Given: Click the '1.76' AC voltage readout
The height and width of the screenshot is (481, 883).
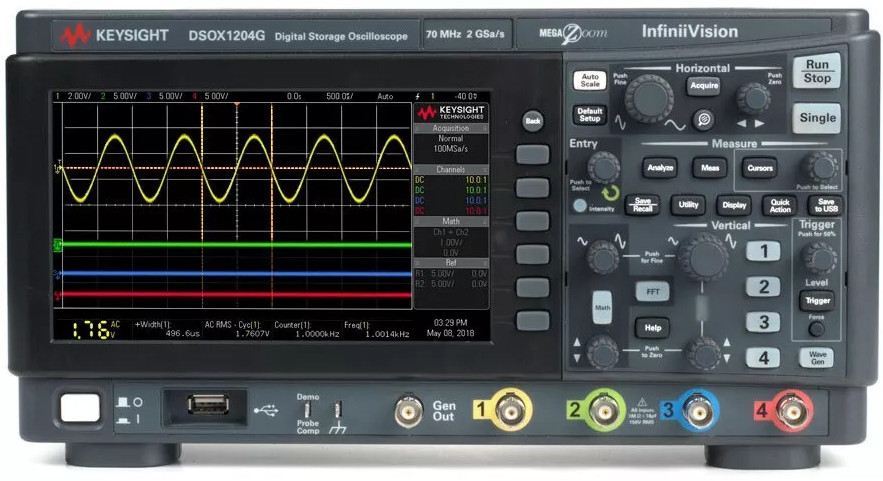Looking at the screenshot, I should click(91, 330).
